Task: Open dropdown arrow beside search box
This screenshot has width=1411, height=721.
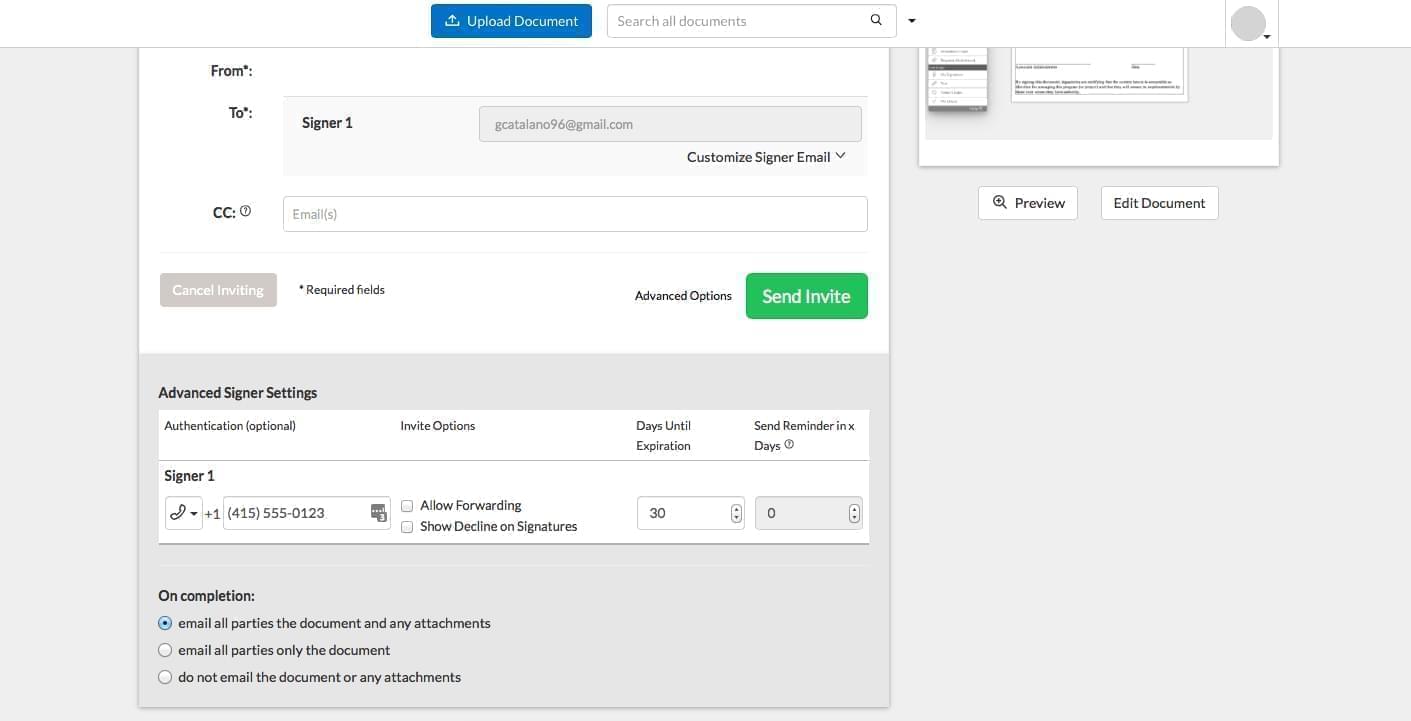Action: pos(911,21)
